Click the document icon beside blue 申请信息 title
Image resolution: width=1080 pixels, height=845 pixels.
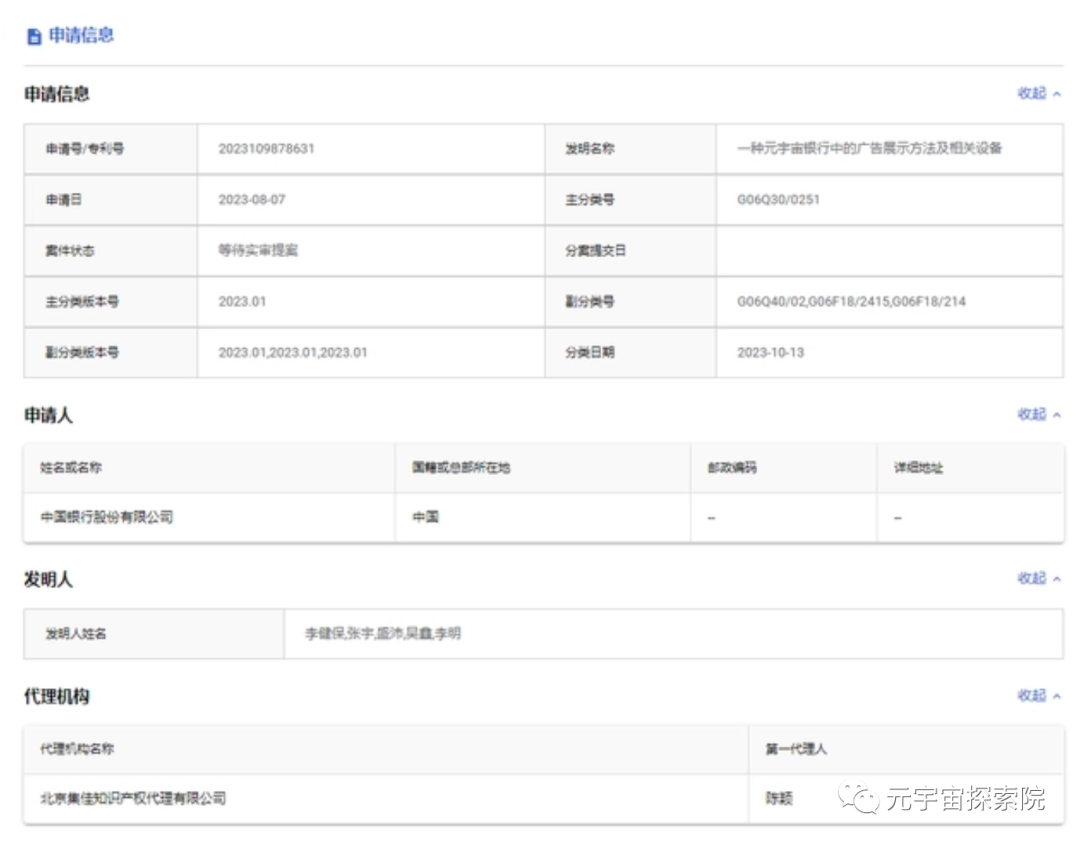[34, 36]
